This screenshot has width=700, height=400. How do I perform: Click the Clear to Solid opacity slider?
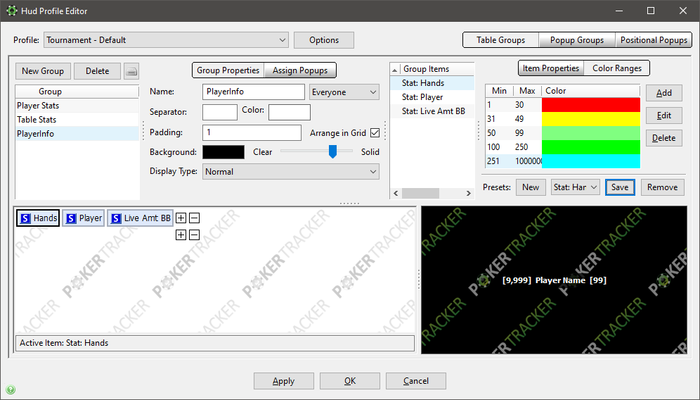coord(317,151)
